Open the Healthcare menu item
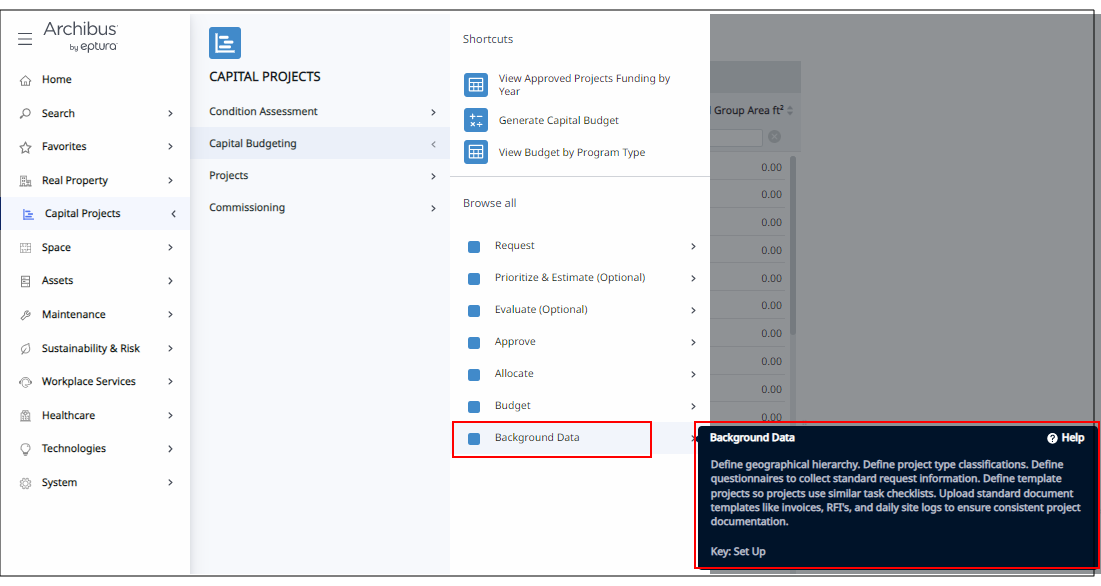The height and width of the screenshot is (586, 1101). 68,415
